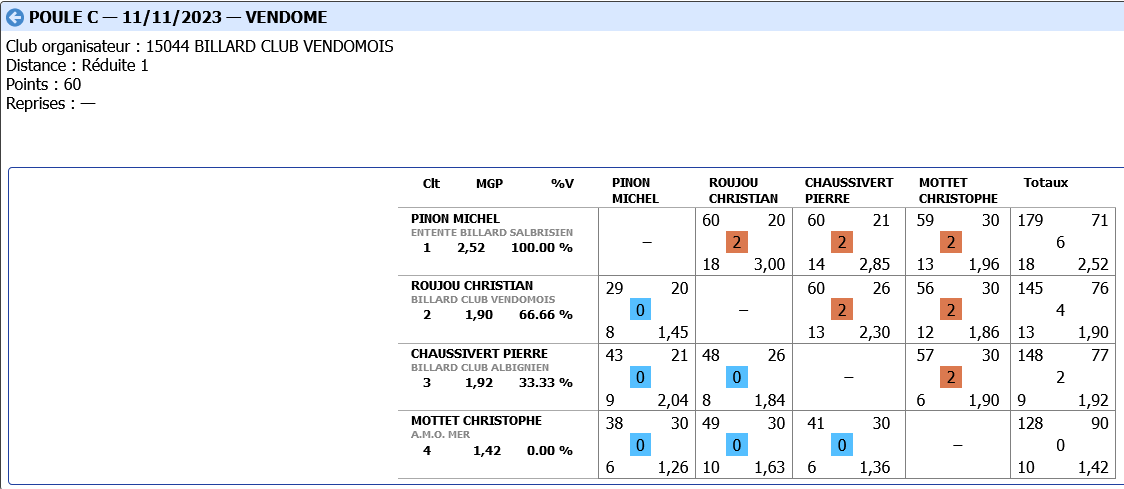Click ENTENTE BILLARD SALBRISIEN club name
Image resolution: width=1124 pixels, height=489 pixels.
tap(492, 232)
